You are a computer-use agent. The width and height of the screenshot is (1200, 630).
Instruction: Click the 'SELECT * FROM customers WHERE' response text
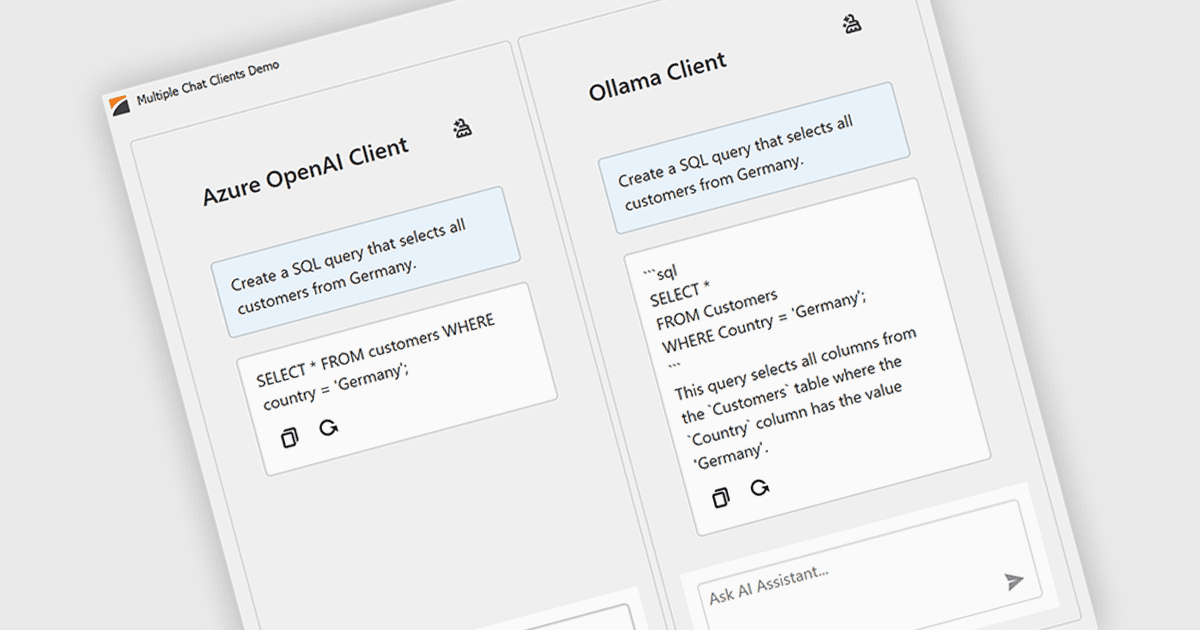pyautogui.click(x=377, y=350)
